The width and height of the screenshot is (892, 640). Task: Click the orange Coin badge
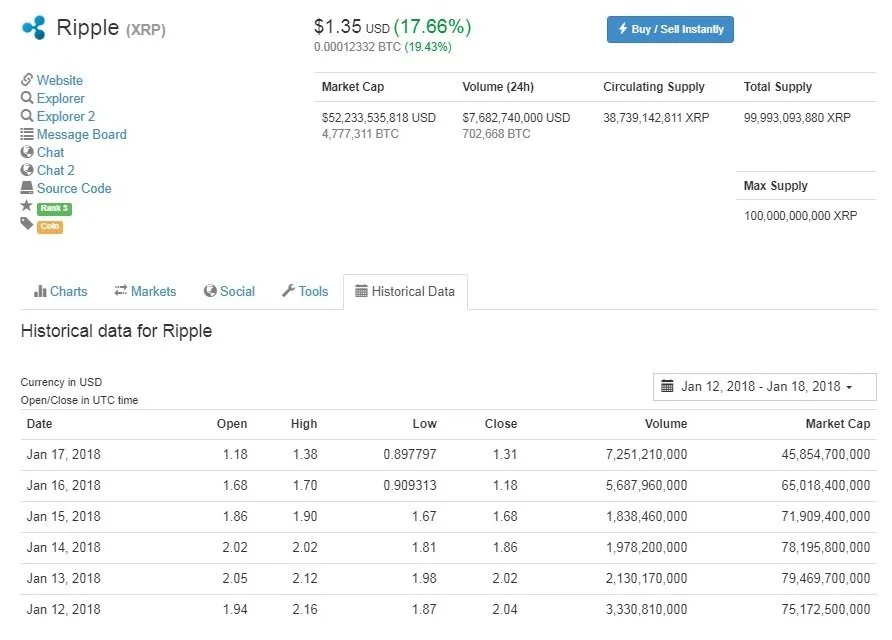tap(49, 226)
